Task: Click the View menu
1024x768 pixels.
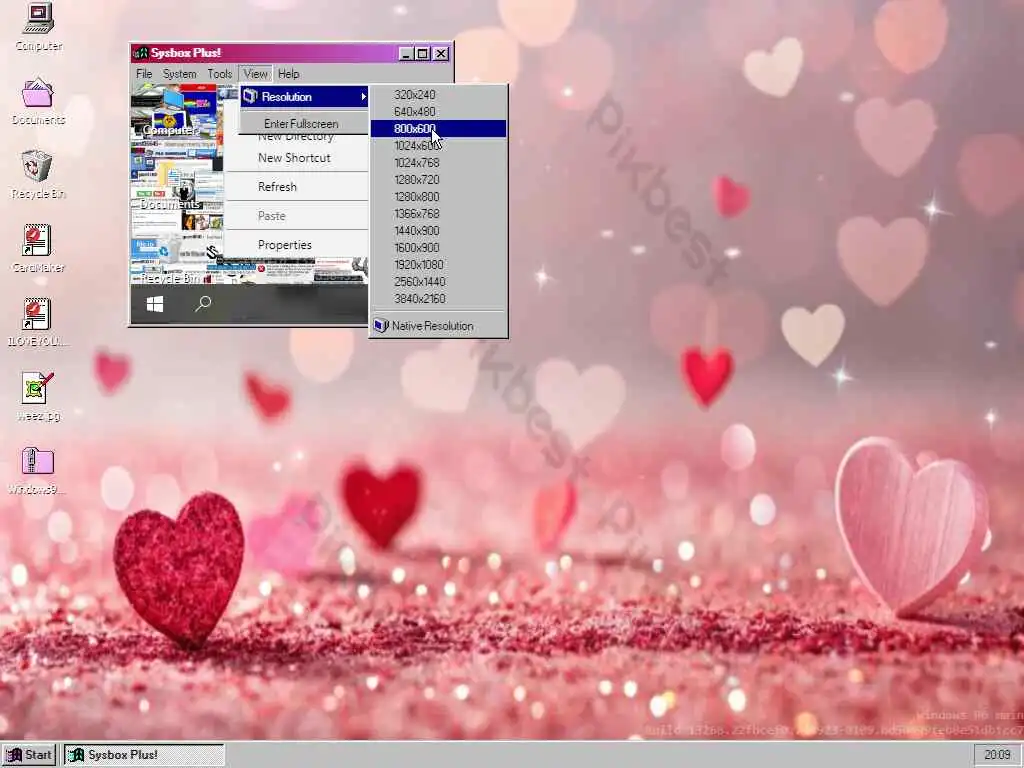Action: click(255, 74)
